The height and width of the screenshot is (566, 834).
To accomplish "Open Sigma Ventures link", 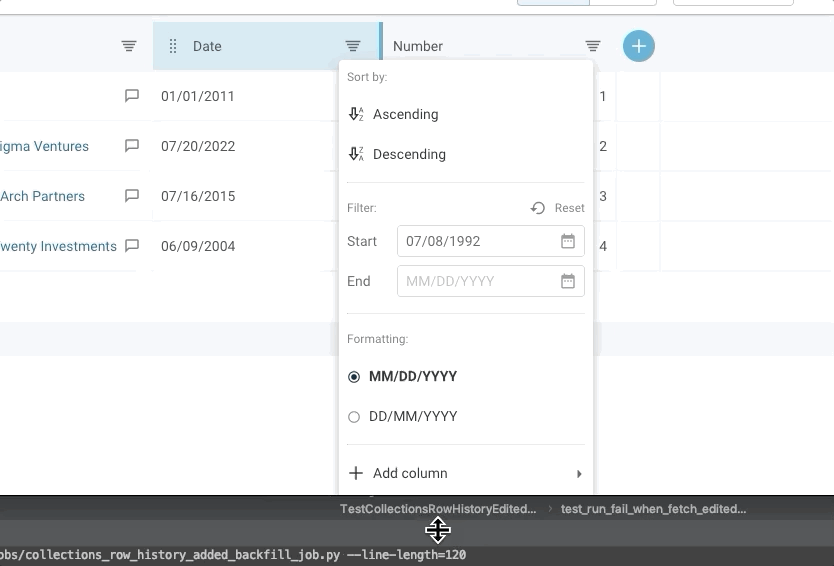I will pos(44,146).
